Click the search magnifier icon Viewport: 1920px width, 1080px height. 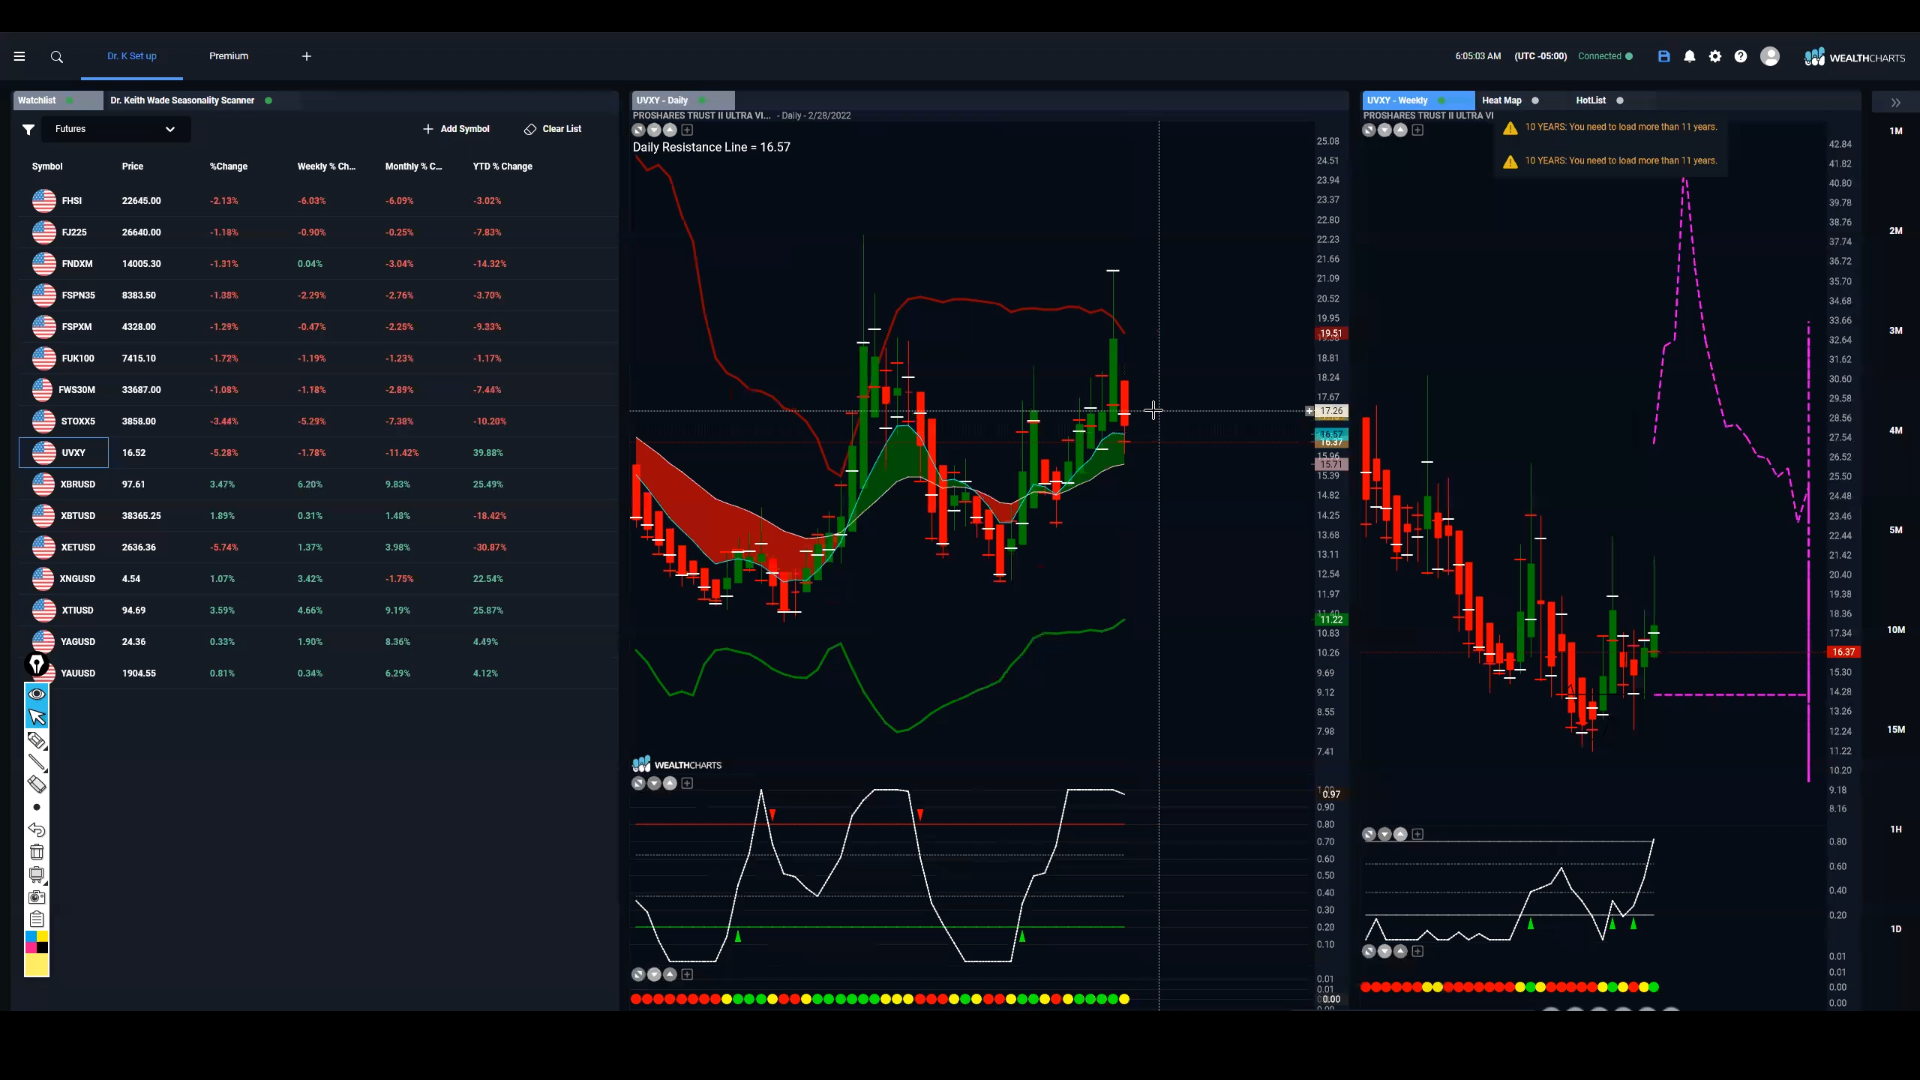click(57, 57)
